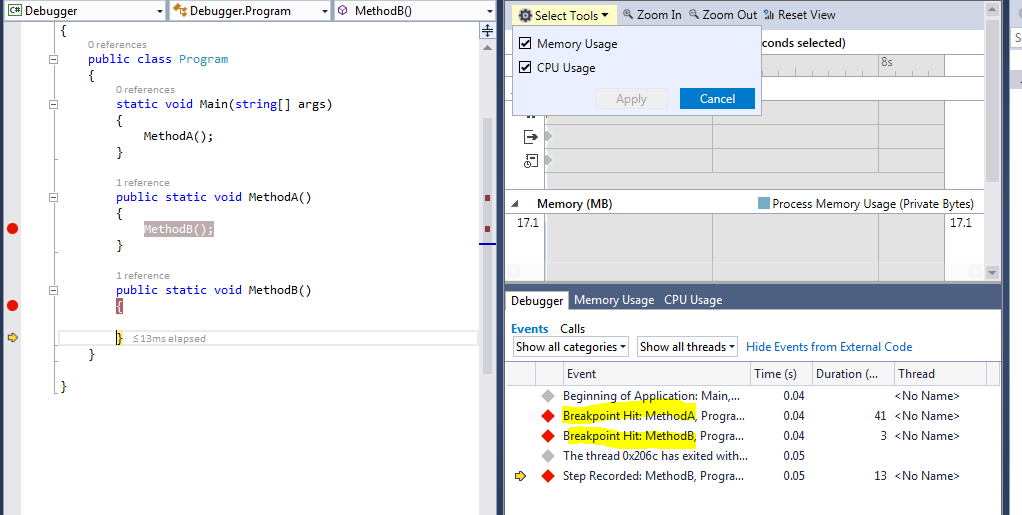Click the IntelliTrace events track icon
Viewport: 1022px width, 515px height.
[531, 160]
